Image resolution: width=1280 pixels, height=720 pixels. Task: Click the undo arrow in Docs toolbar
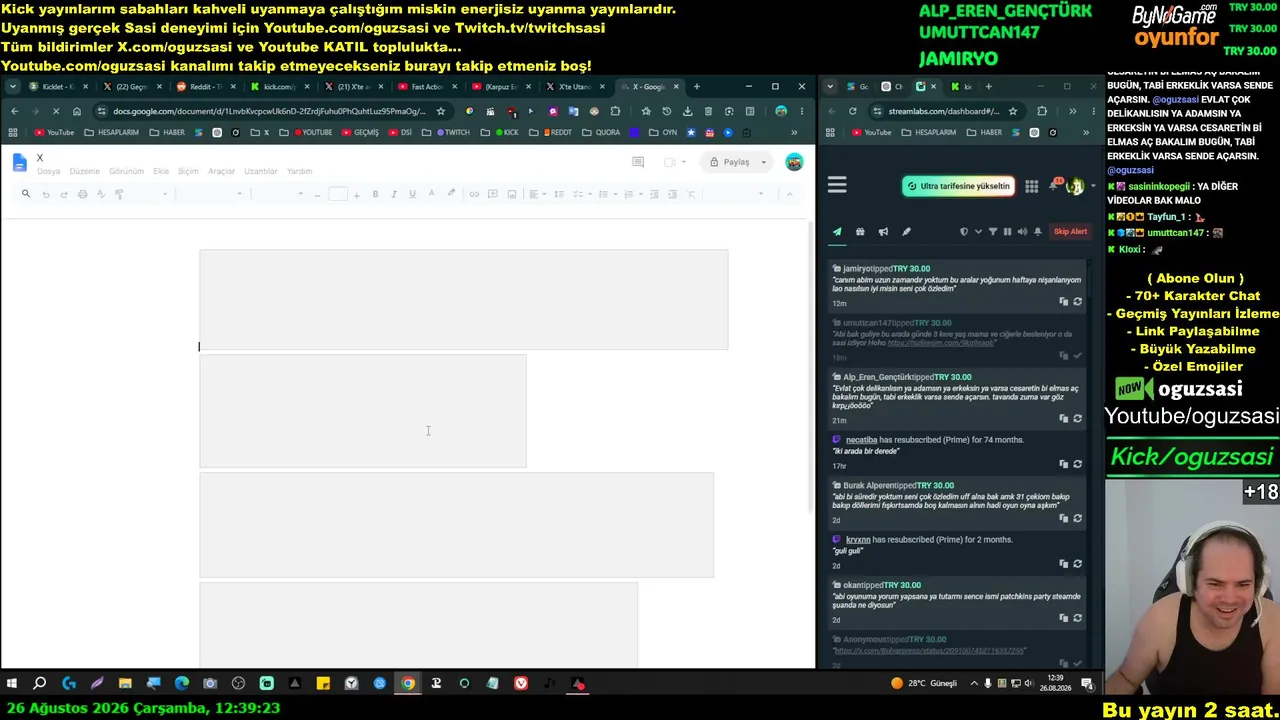(x=45, y=194)
